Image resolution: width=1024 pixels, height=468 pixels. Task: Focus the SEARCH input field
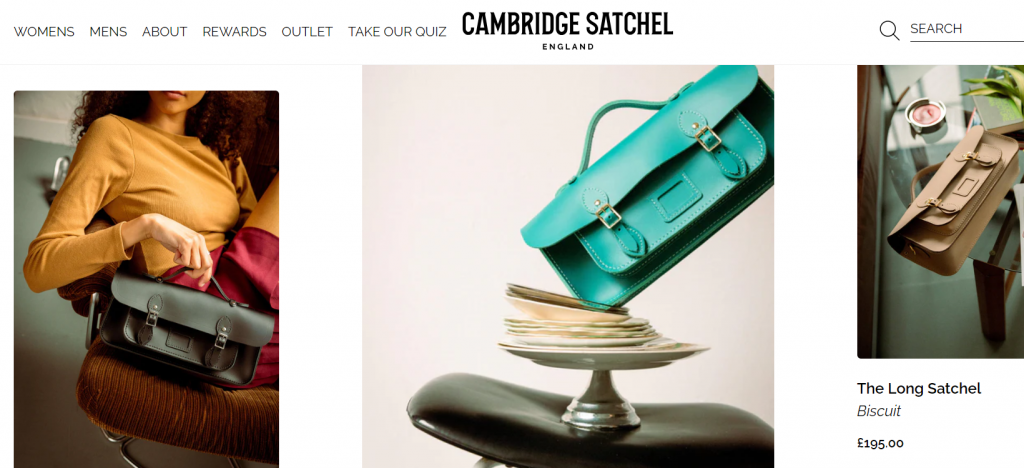967,29
